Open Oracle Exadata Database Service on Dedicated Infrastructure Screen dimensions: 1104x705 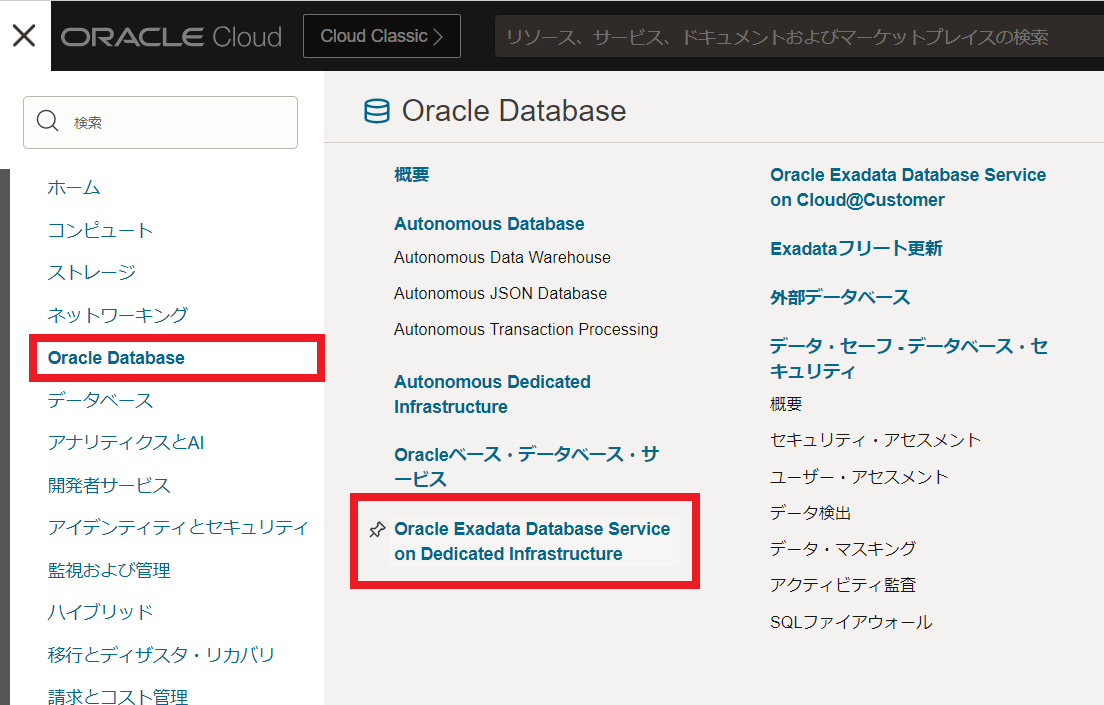[532, 541]
